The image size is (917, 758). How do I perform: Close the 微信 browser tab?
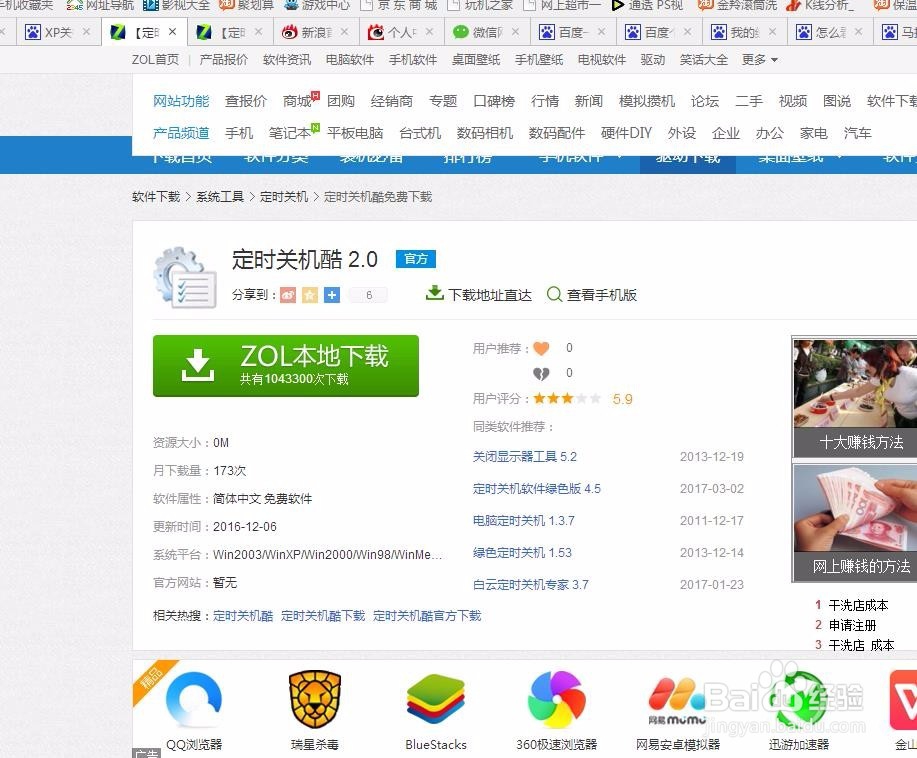516,32
